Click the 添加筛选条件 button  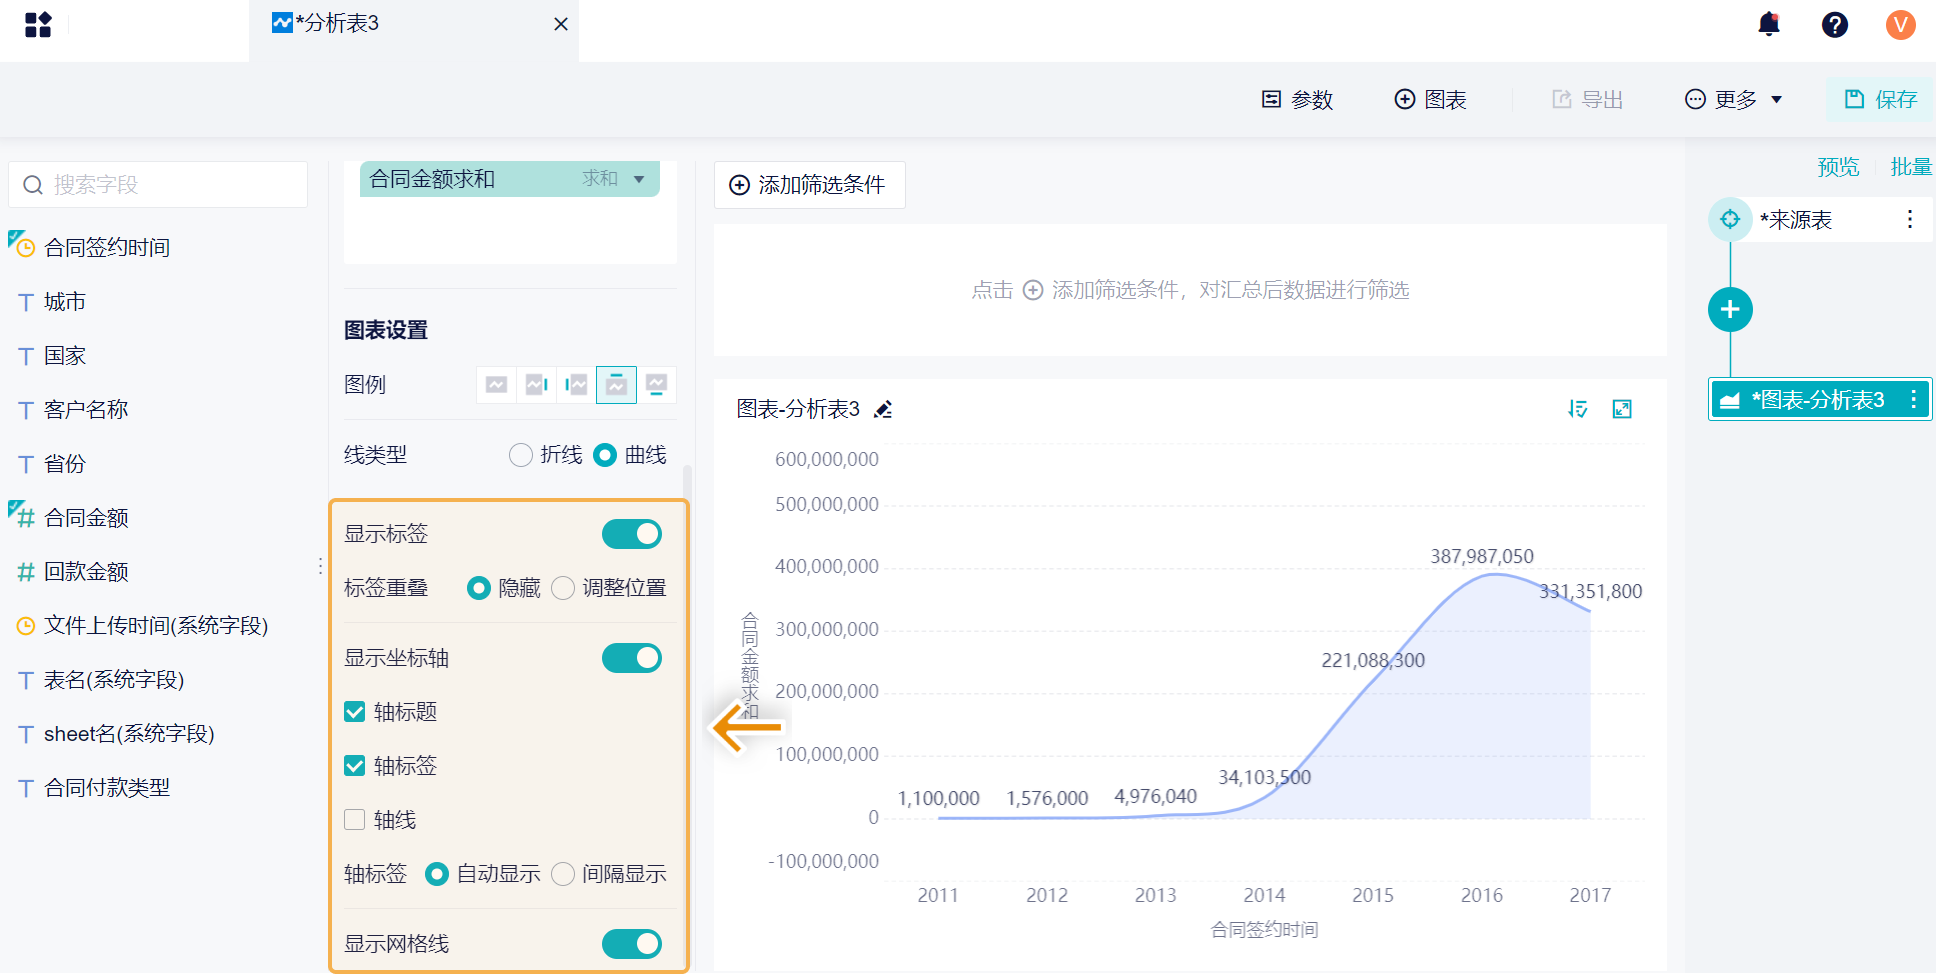click(809, 185)
